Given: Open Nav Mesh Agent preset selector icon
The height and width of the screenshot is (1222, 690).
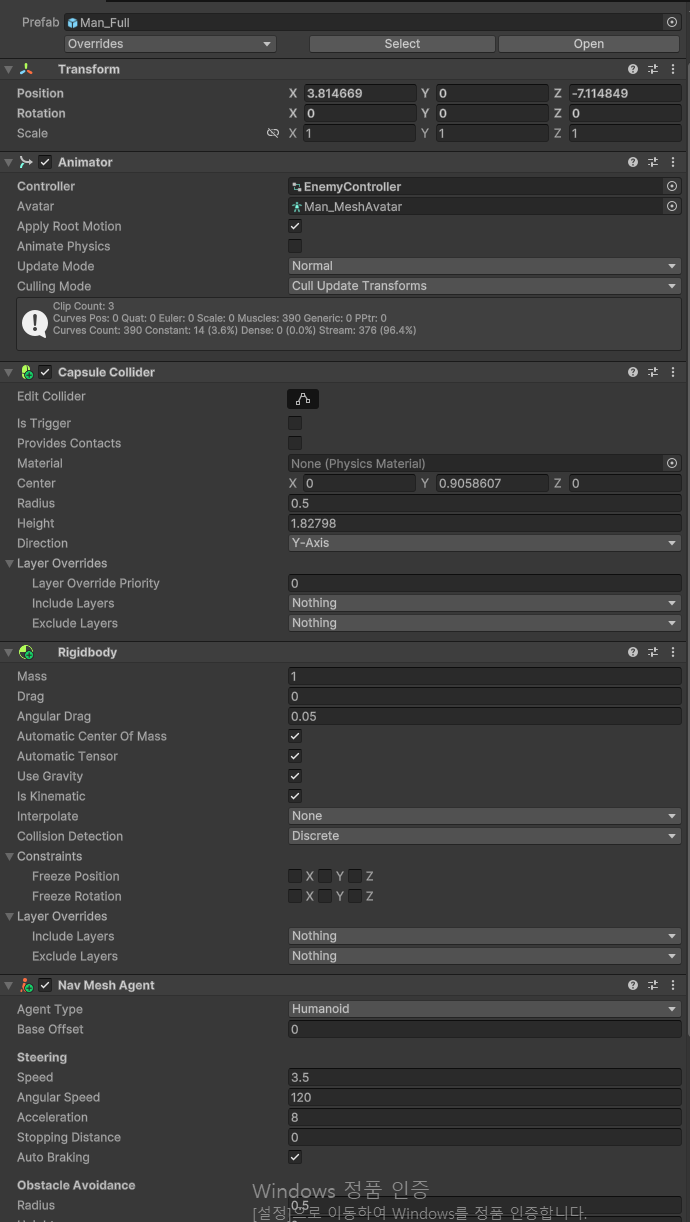Looking at the screenshot, I should 653,985.
